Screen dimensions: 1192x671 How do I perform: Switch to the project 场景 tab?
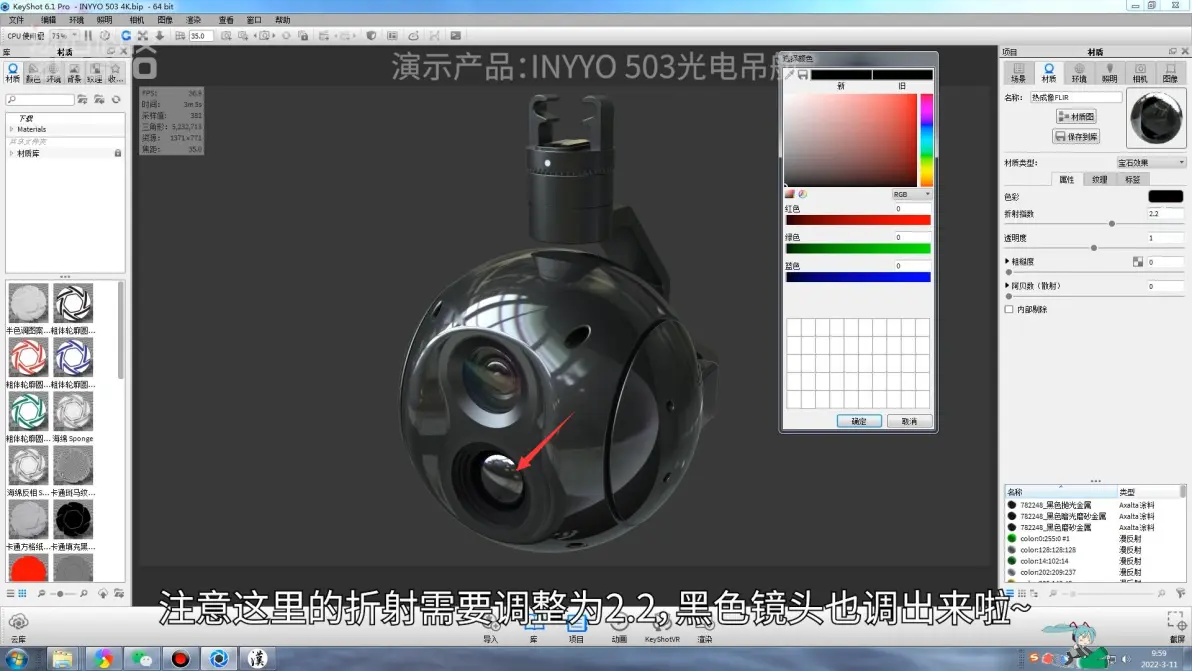1019,73
